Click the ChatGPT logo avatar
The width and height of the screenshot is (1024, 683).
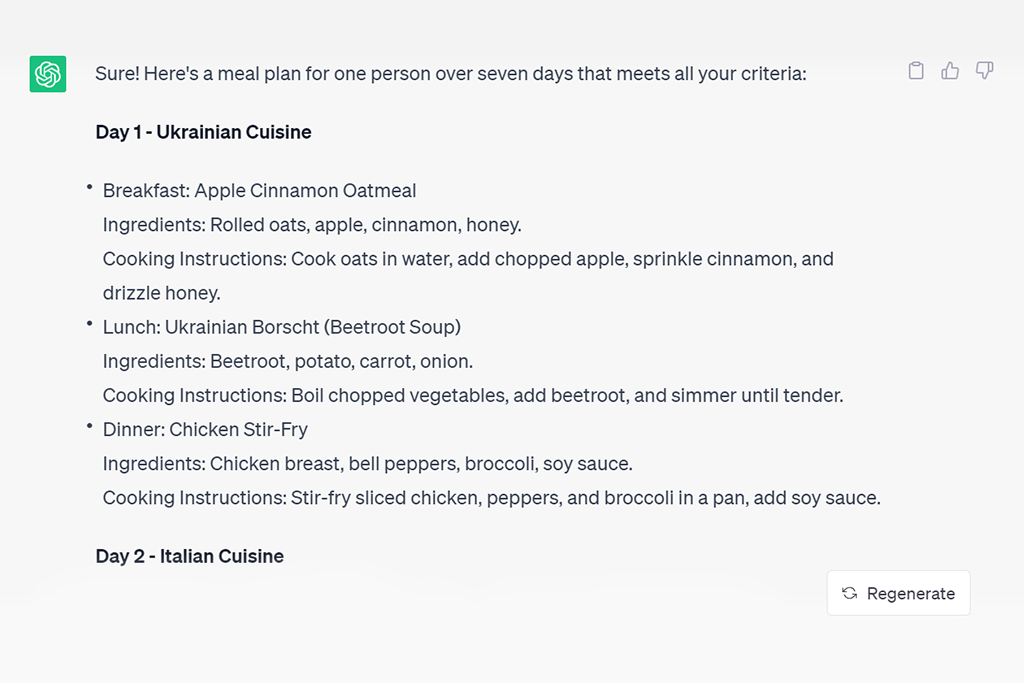(48, 75)
